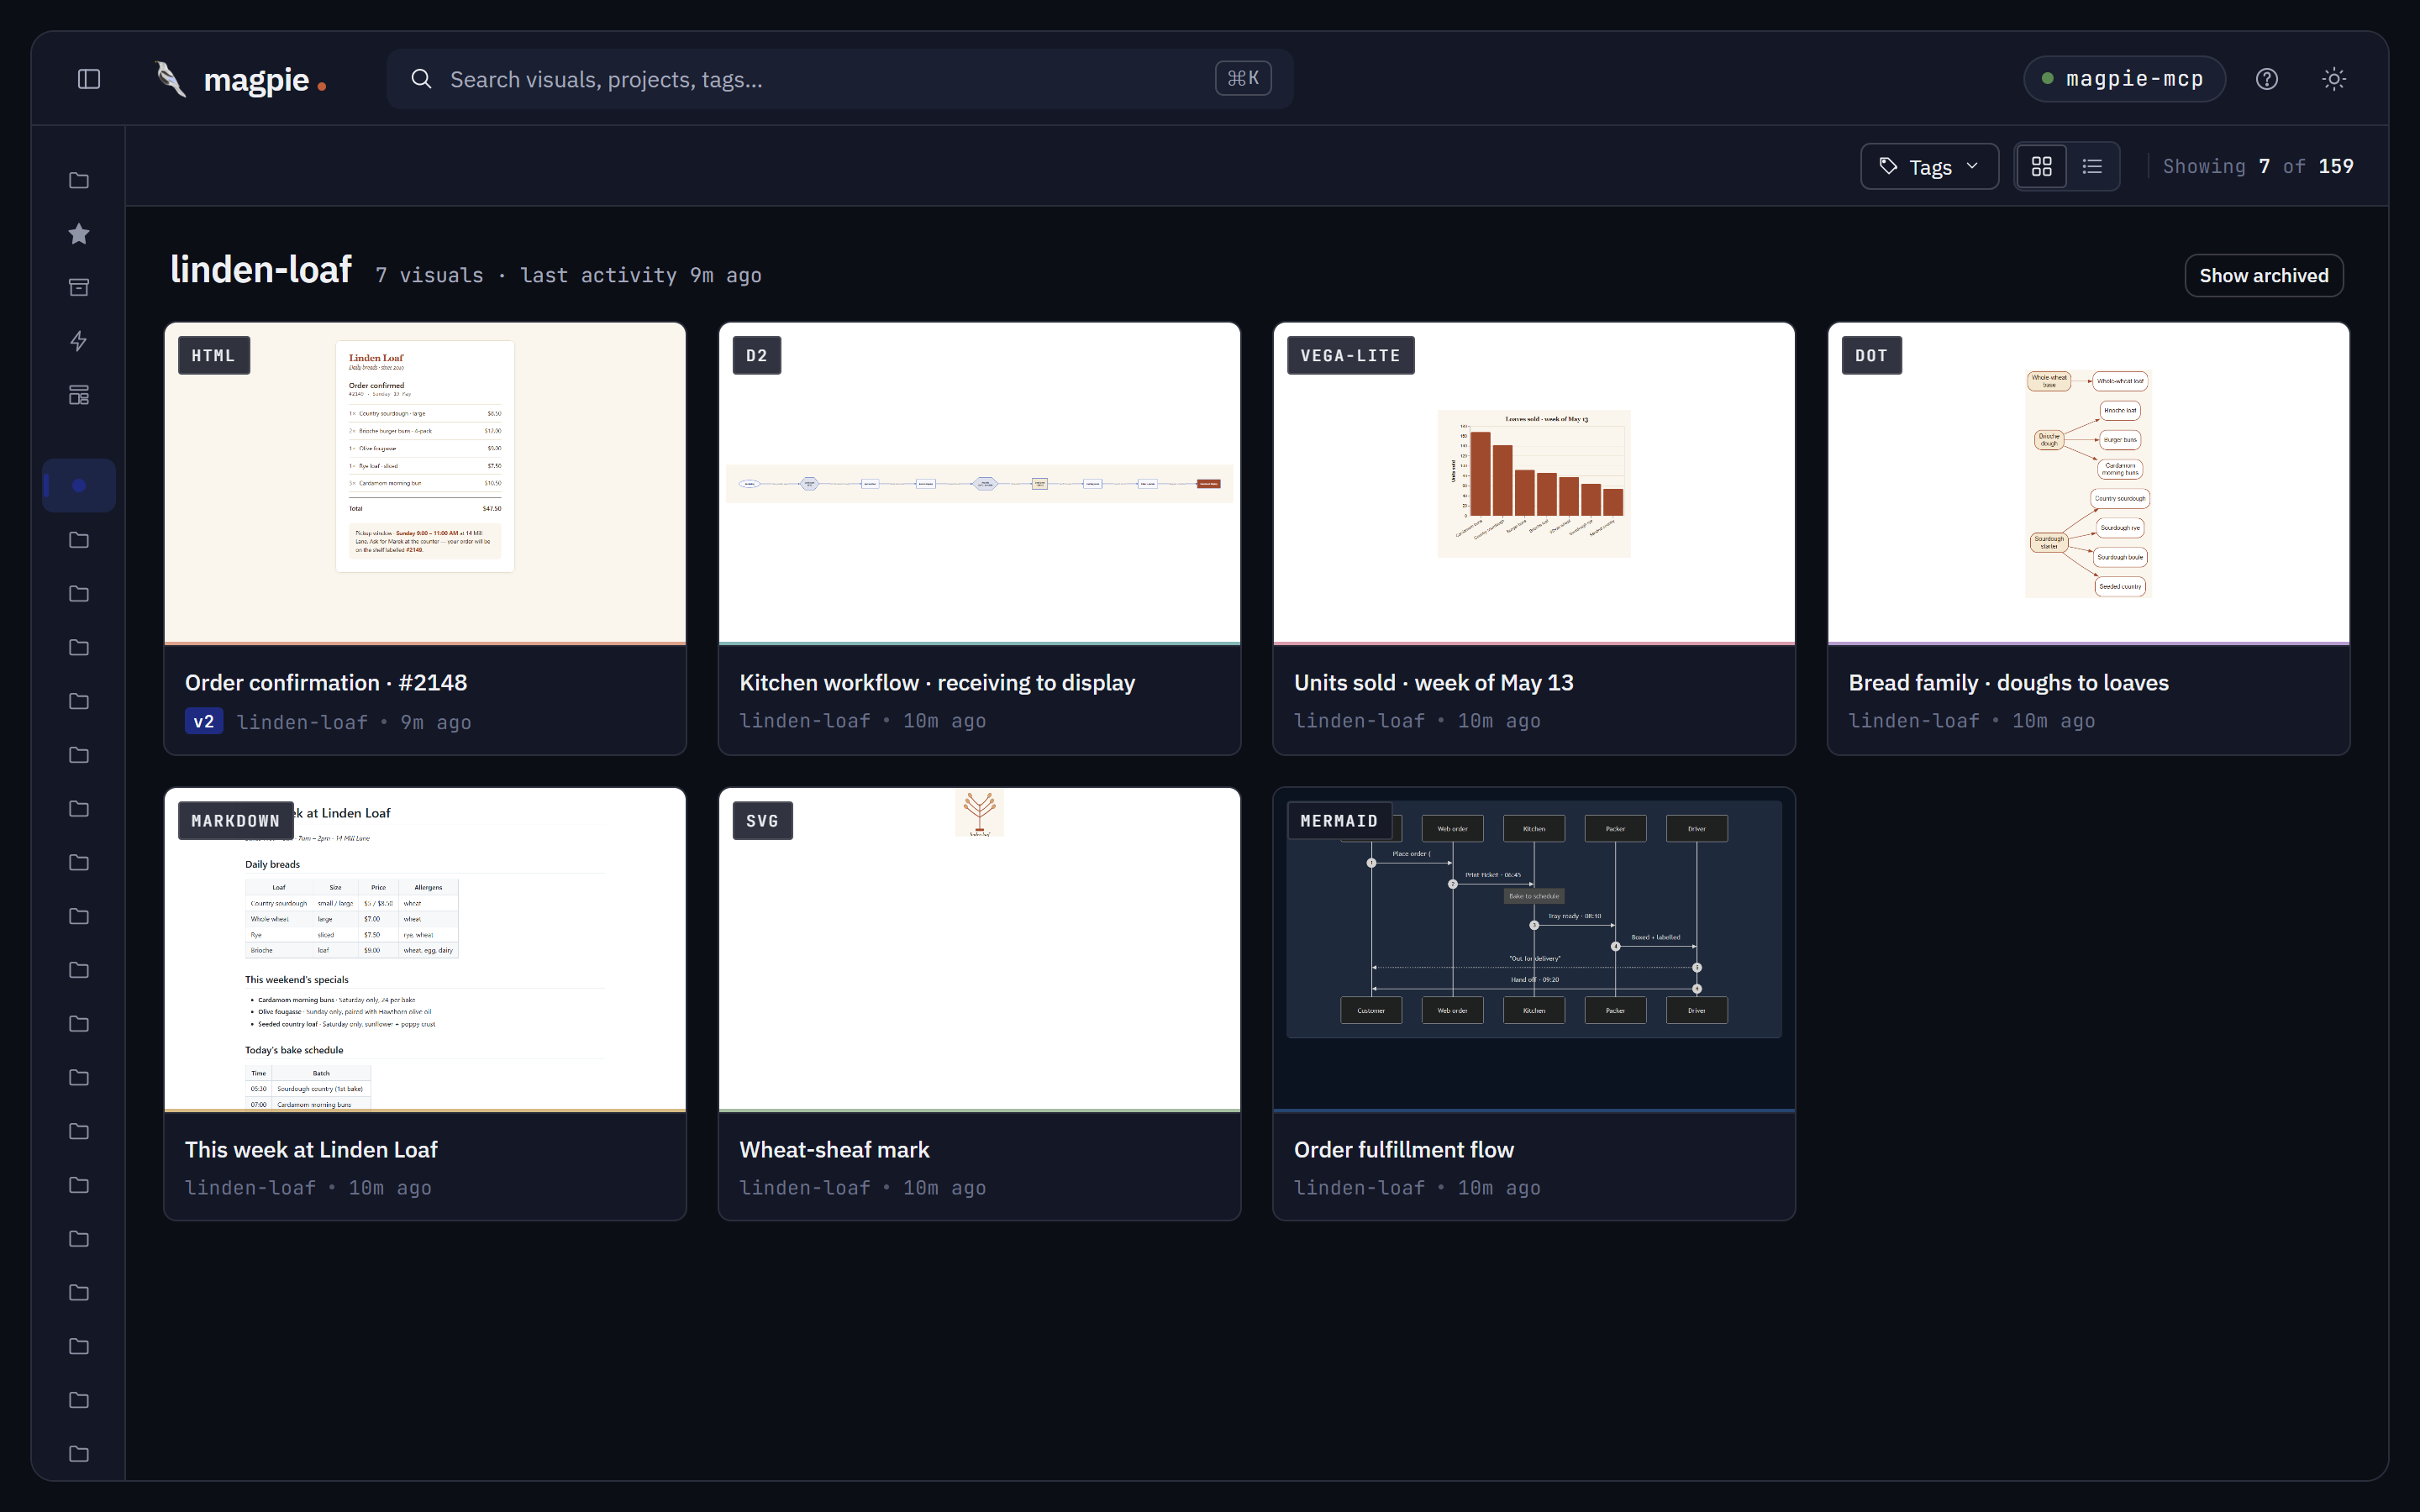Expand the Tags filter dropdown

tap(1929, 166)
